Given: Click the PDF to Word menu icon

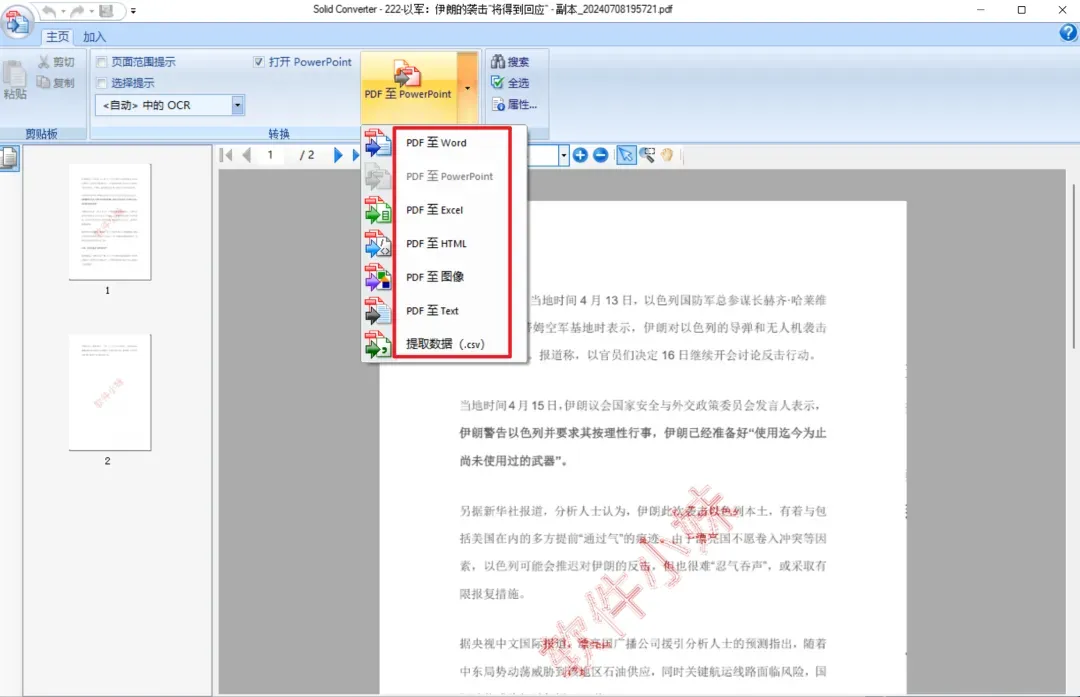Looking at the screenshot, I should coord(377,143).
